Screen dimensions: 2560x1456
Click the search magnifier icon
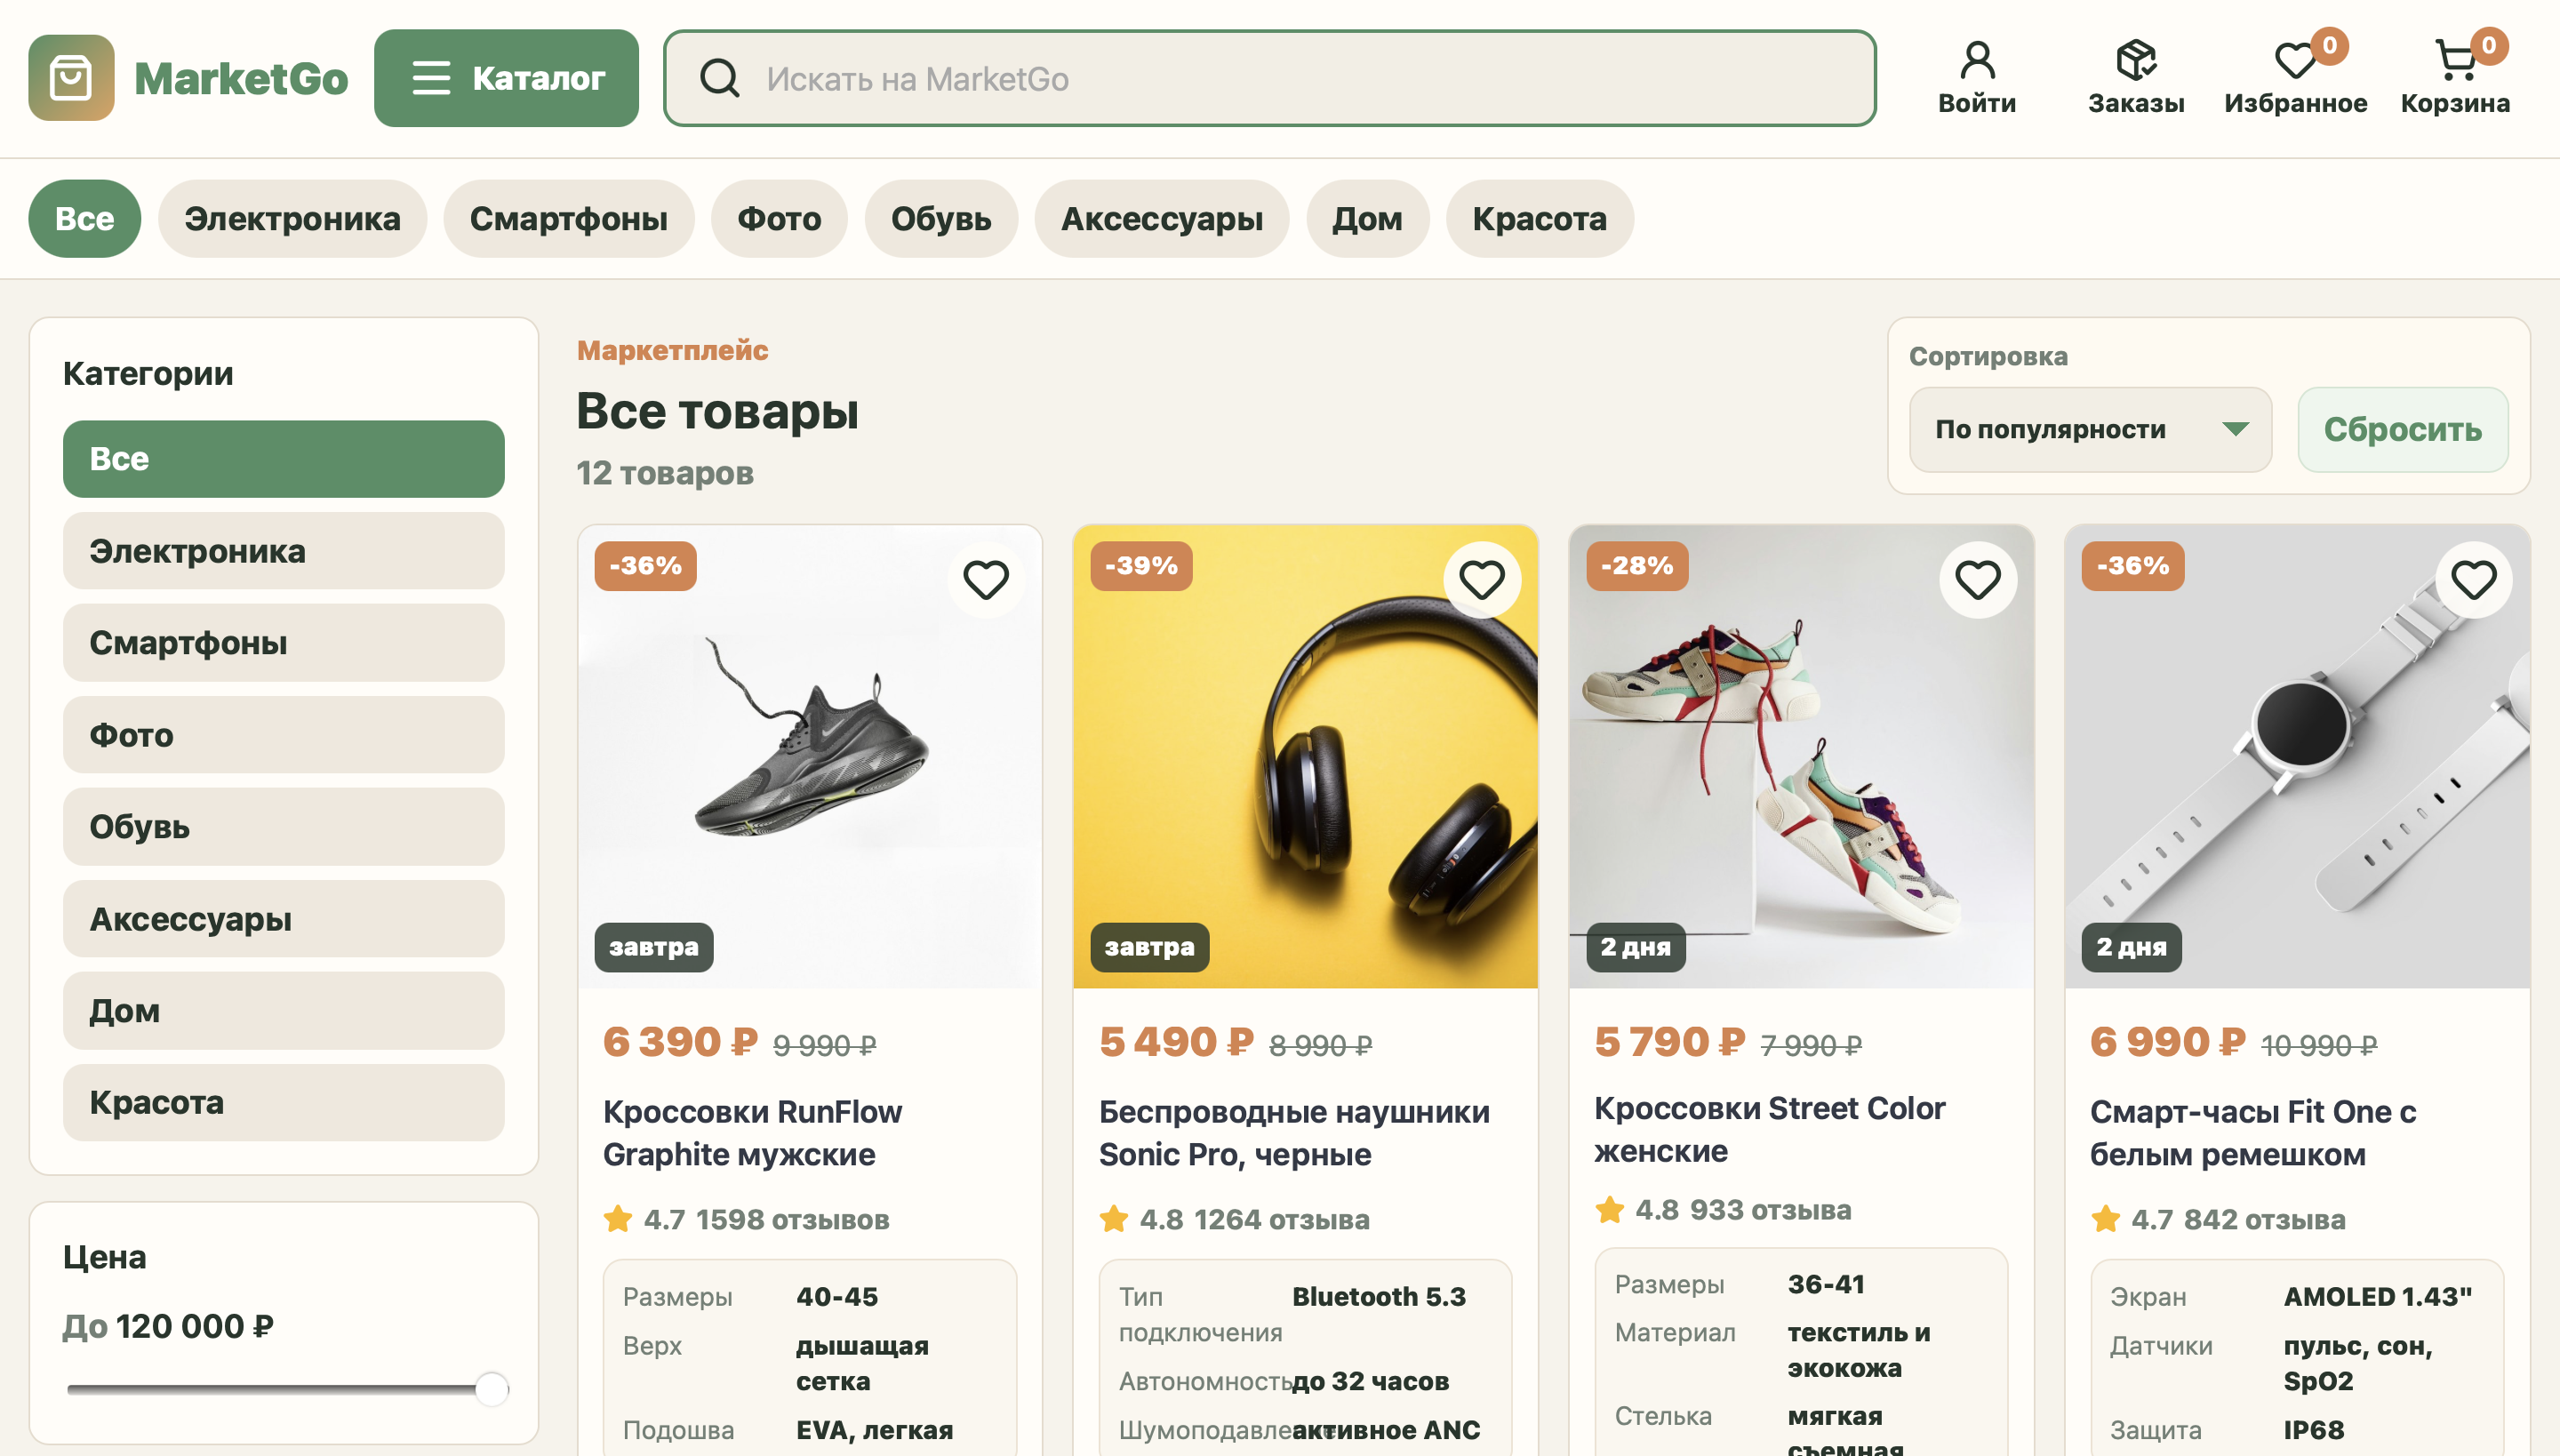[x=719, y=78]
